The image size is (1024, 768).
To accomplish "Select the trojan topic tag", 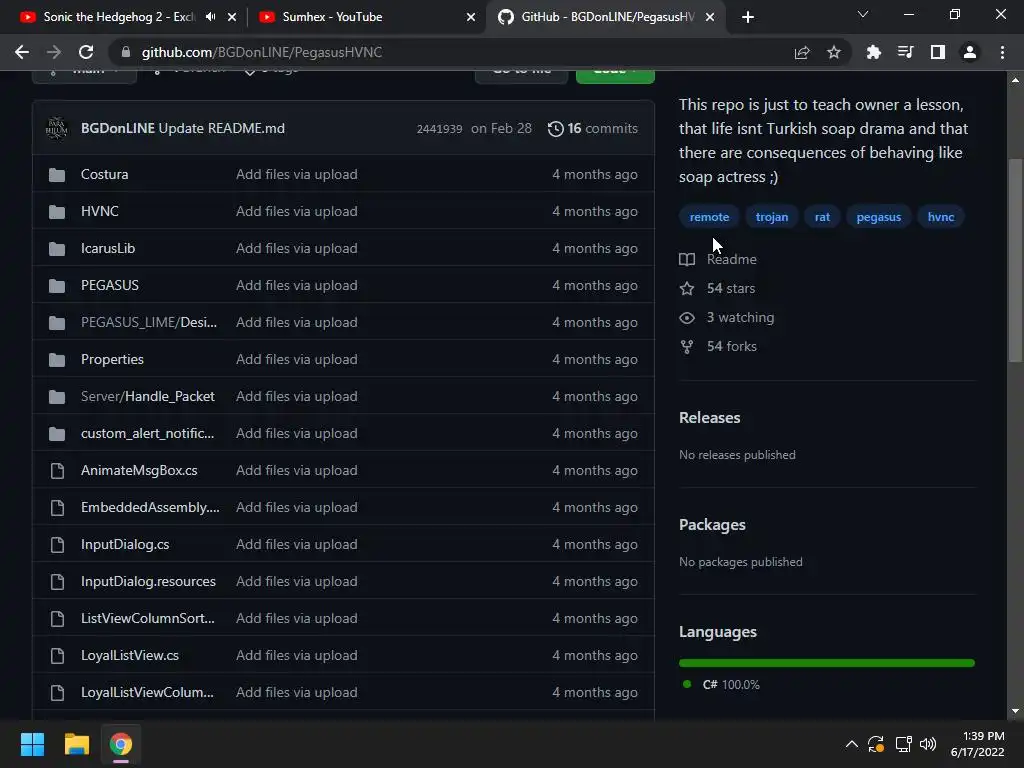I will click(772, 217).
